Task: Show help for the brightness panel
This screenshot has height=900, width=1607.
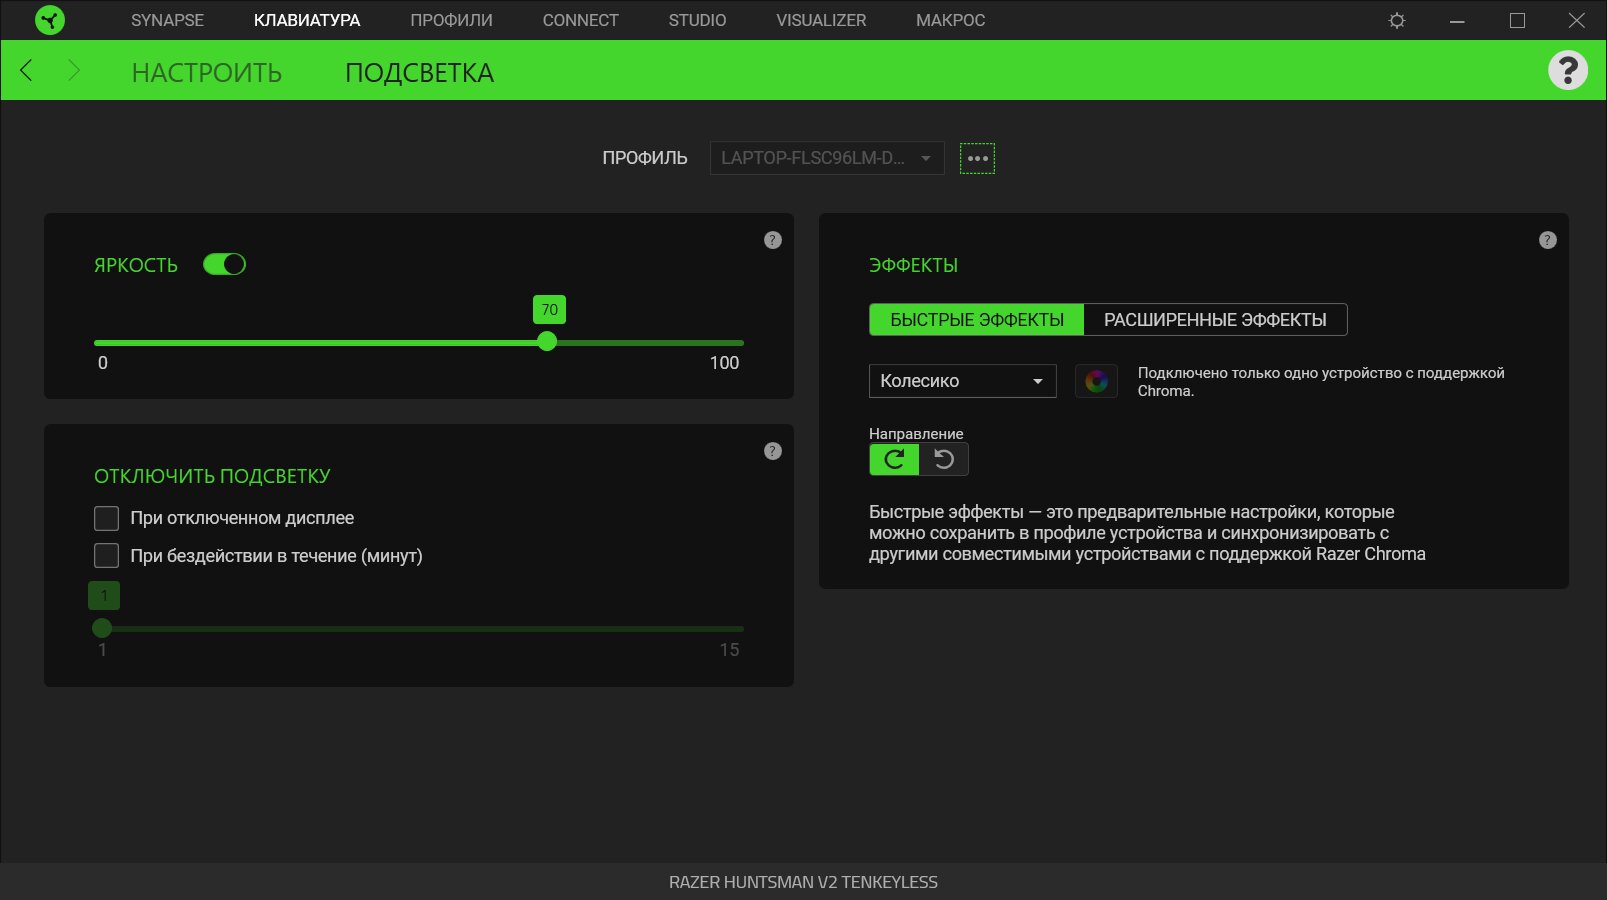Action: click(773, 240)
